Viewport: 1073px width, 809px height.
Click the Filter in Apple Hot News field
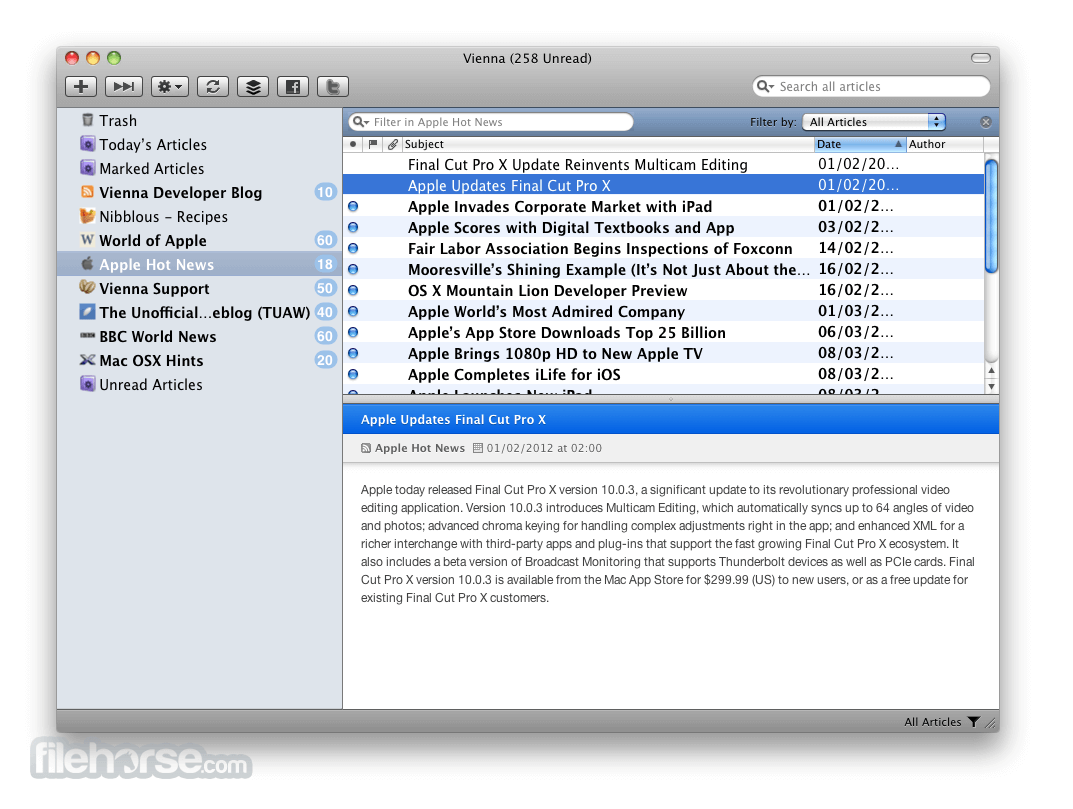[491, 122]
